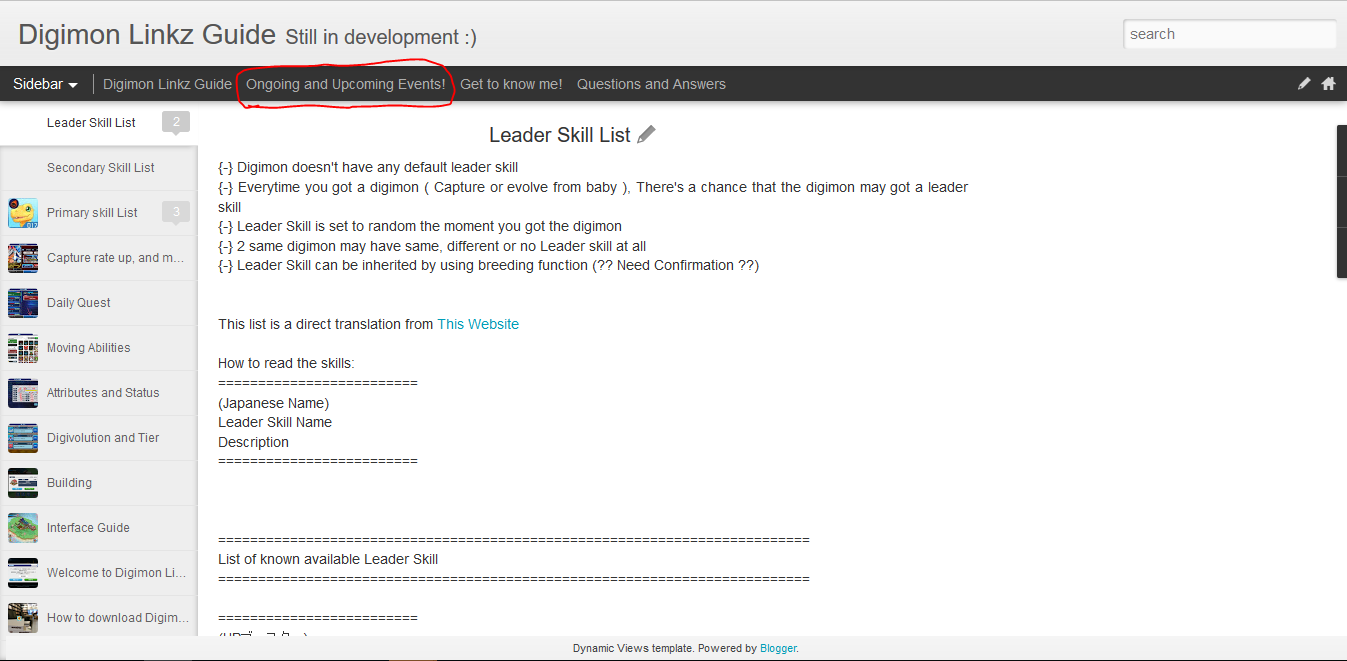The height and width of the screenshot is (661, 1347).
Task: Click the 'Still in development :)' subtitle
Action: pyautogui.click(x=381, y=38)
